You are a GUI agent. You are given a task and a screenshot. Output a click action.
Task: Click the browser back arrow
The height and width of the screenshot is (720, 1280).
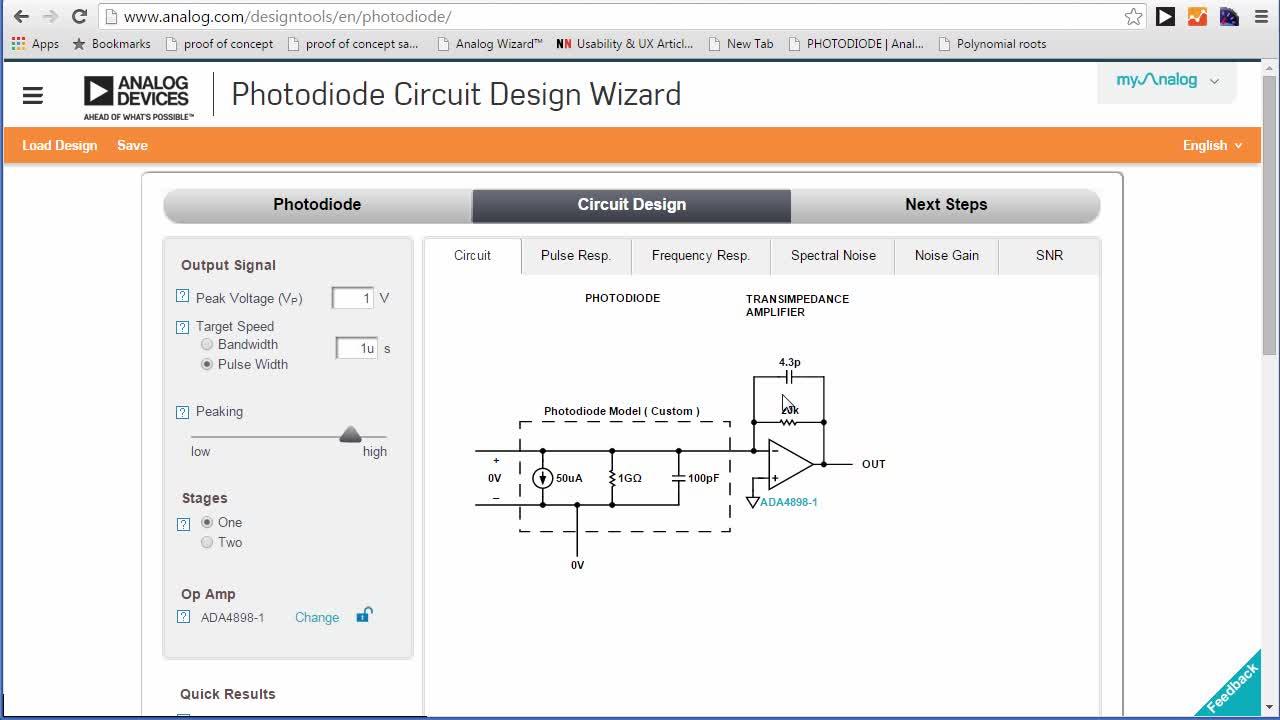[x=21, y=16]
